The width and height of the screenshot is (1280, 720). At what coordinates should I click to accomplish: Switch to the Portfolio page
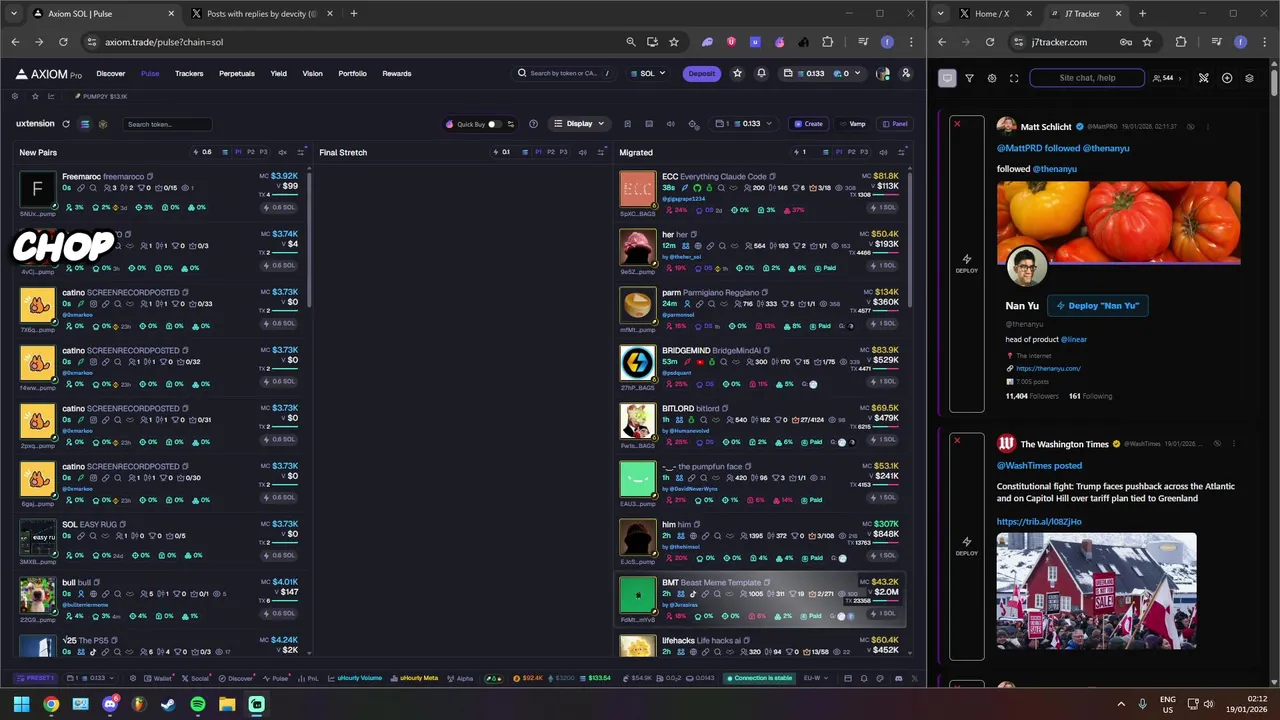pyautogui.click(x=352, y=73)
